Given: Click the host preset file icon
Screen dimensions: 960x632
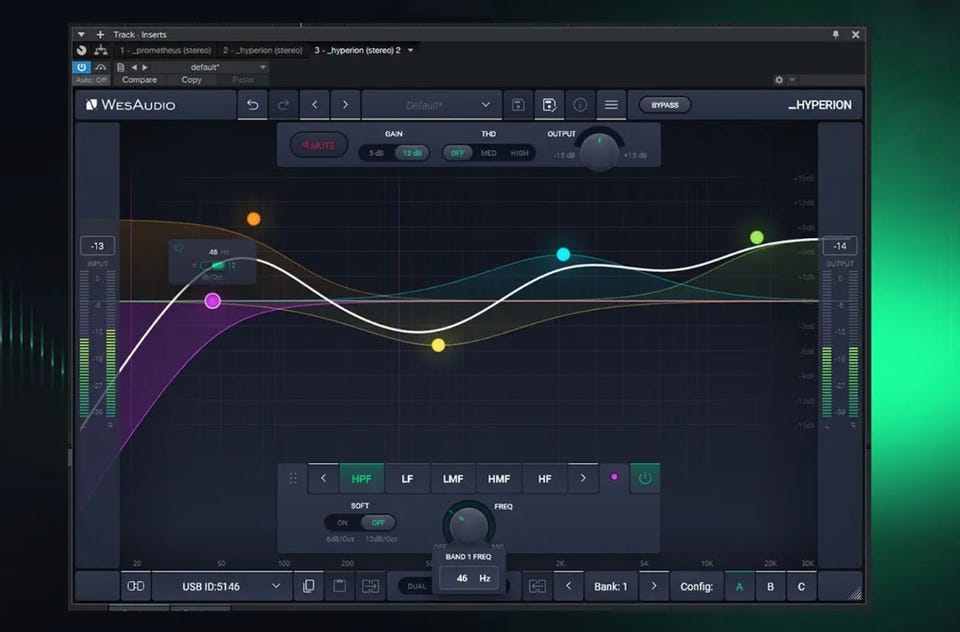Looking at the screenshot, I should (121, 67).
